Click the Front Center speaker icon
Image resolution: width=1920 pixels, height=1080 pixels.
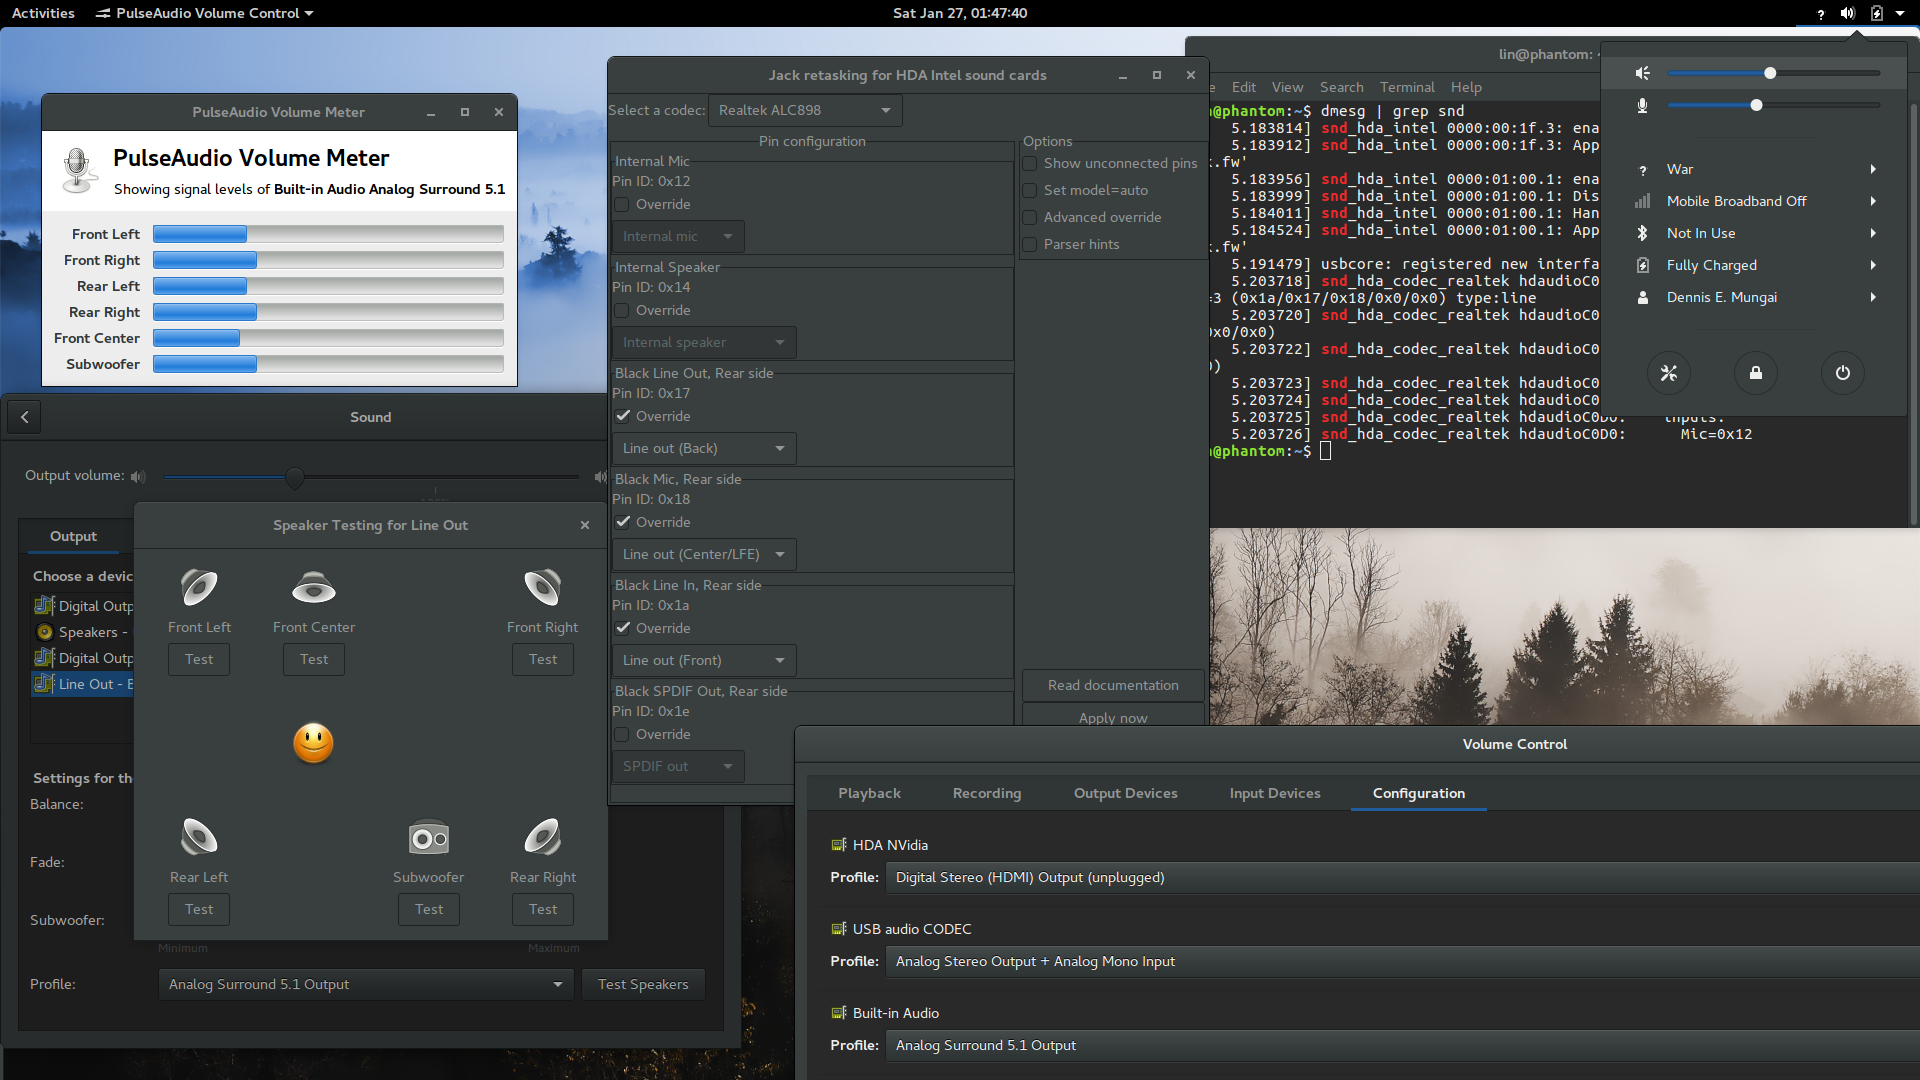pyautogui.click(x=313, y=588)
